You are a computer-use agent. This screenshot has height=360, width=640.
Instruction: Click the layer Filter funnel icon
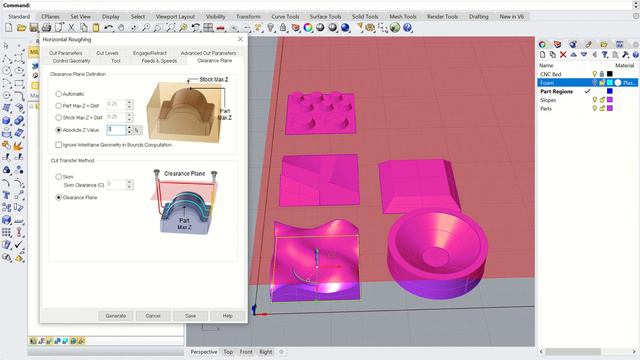pos(605,55)
